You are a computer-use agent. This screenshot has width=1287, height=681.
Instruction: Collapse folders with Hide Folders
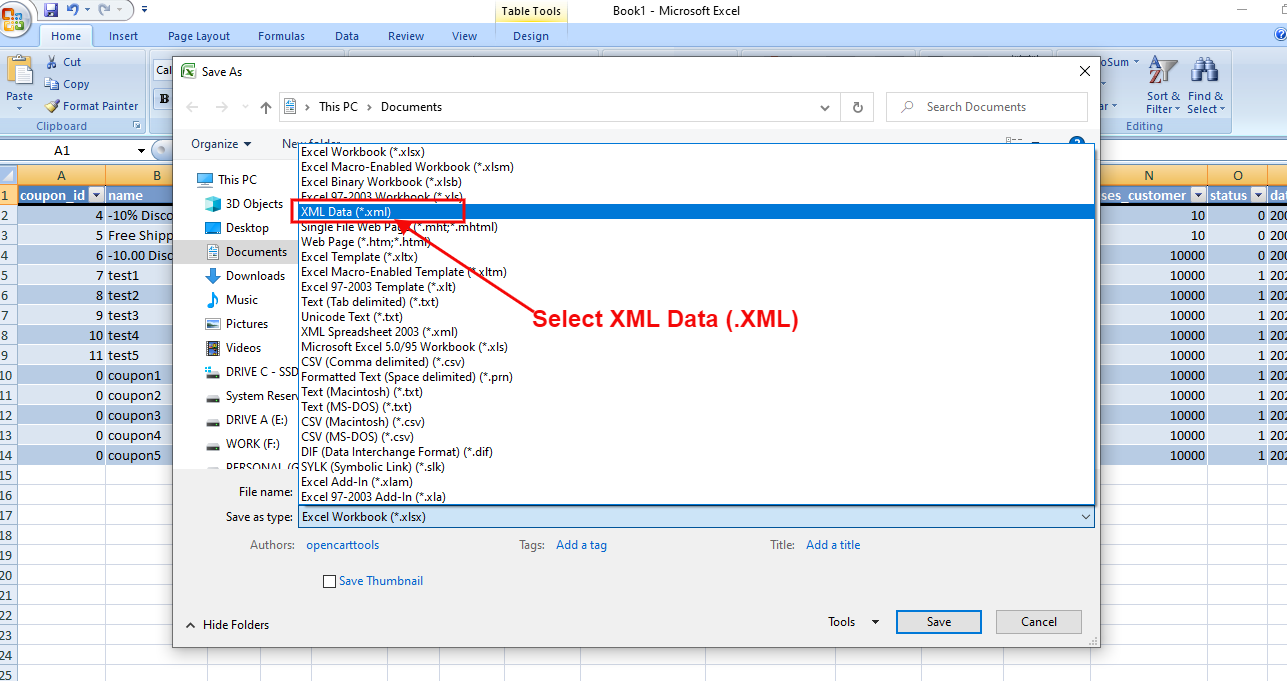[x=227, y=625]
